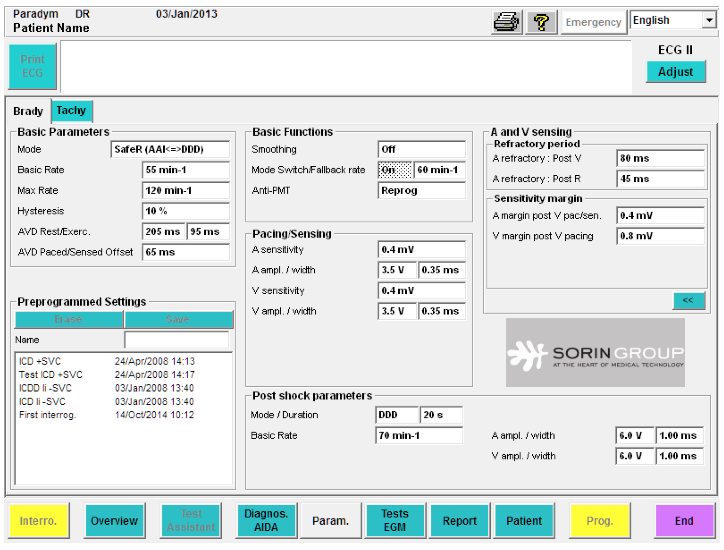Click the Print ECG button
This screenshot has height=550, width=724.
point(32,66)
